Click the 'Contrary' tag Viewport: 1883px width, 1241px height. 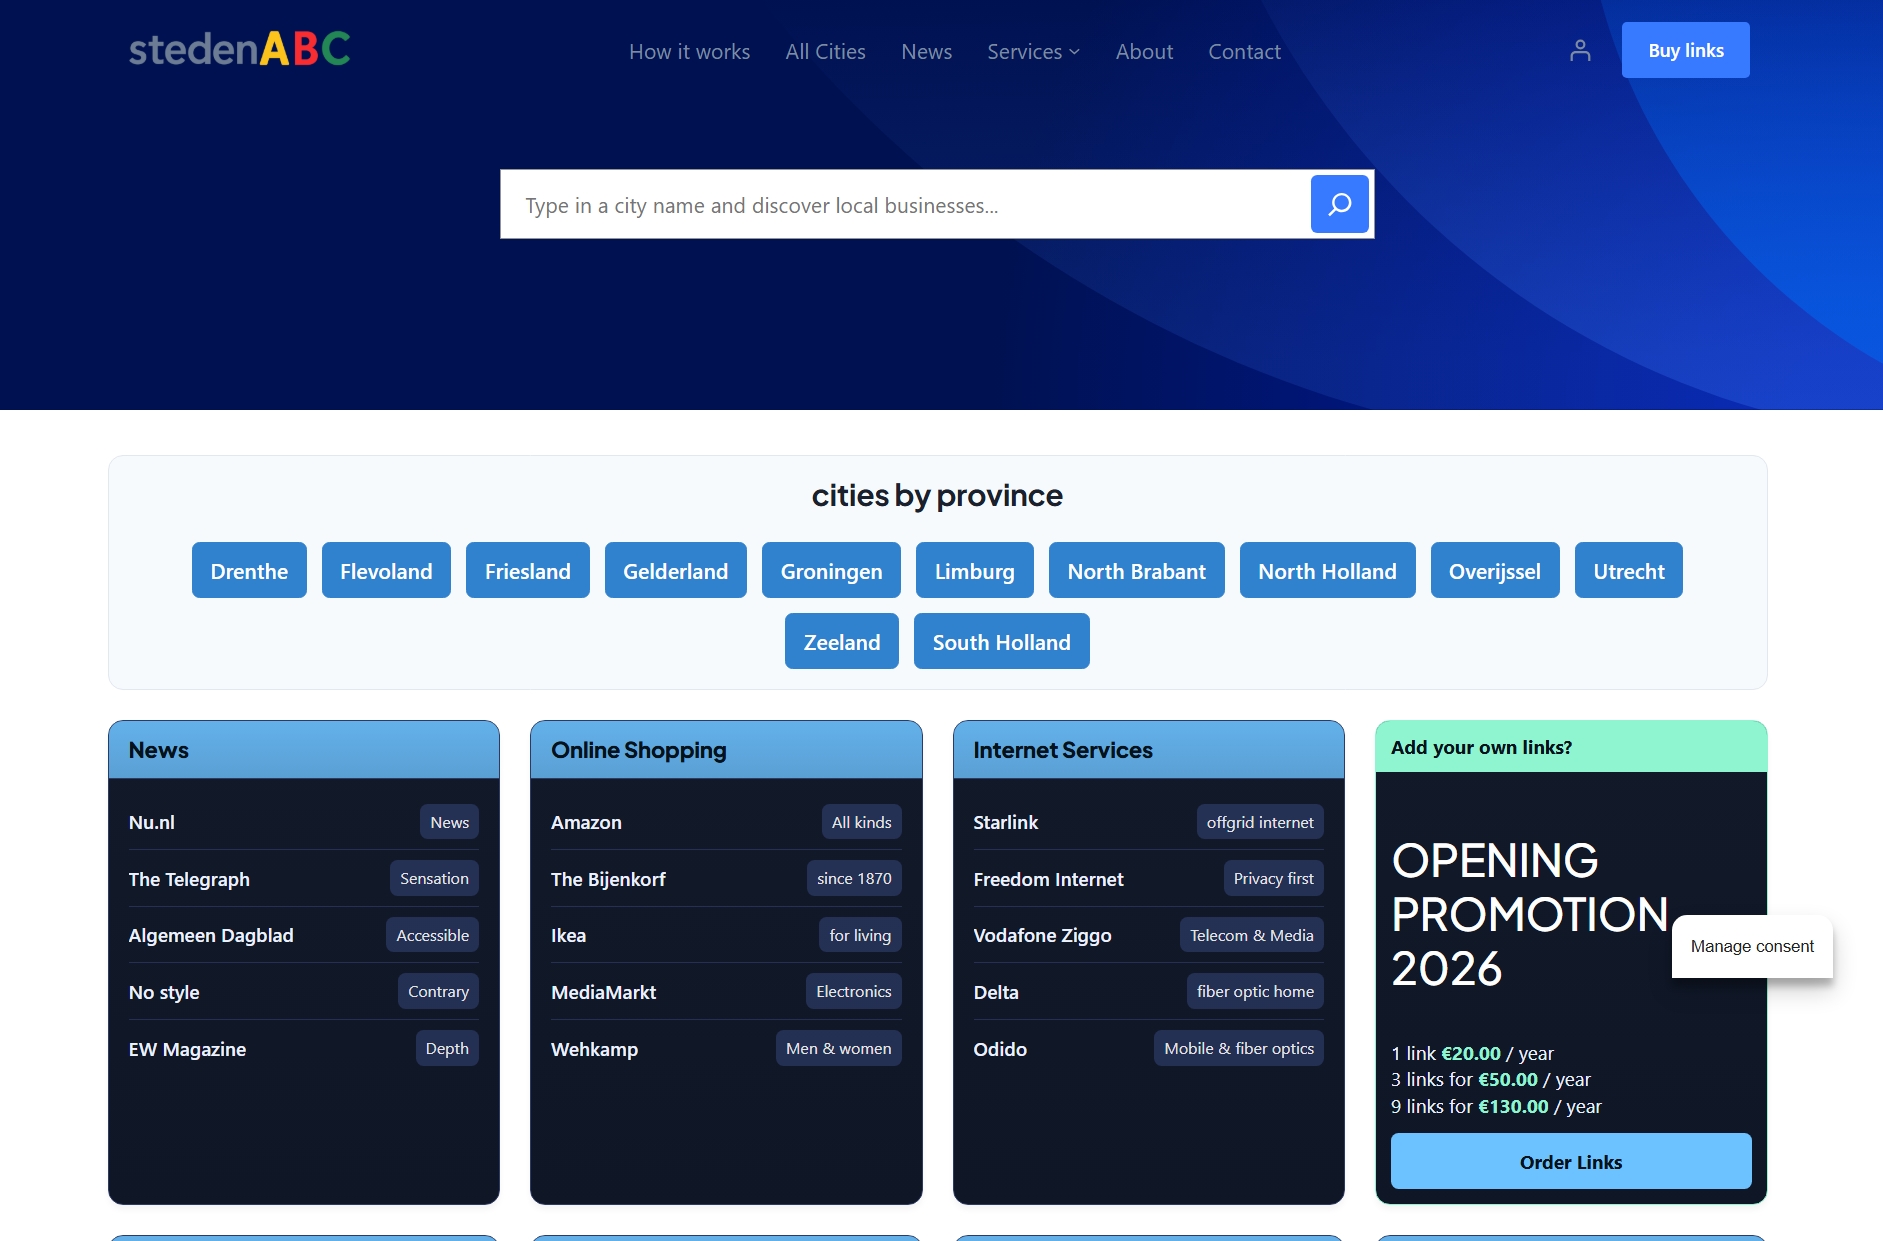(x=438, y=991)
